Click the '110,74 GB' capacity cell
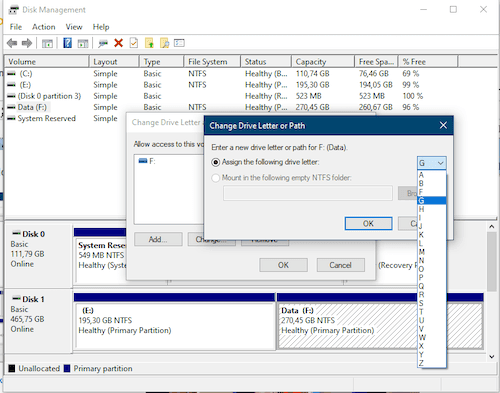This screenshot has height=393, width=500. [x=312, y=74]
